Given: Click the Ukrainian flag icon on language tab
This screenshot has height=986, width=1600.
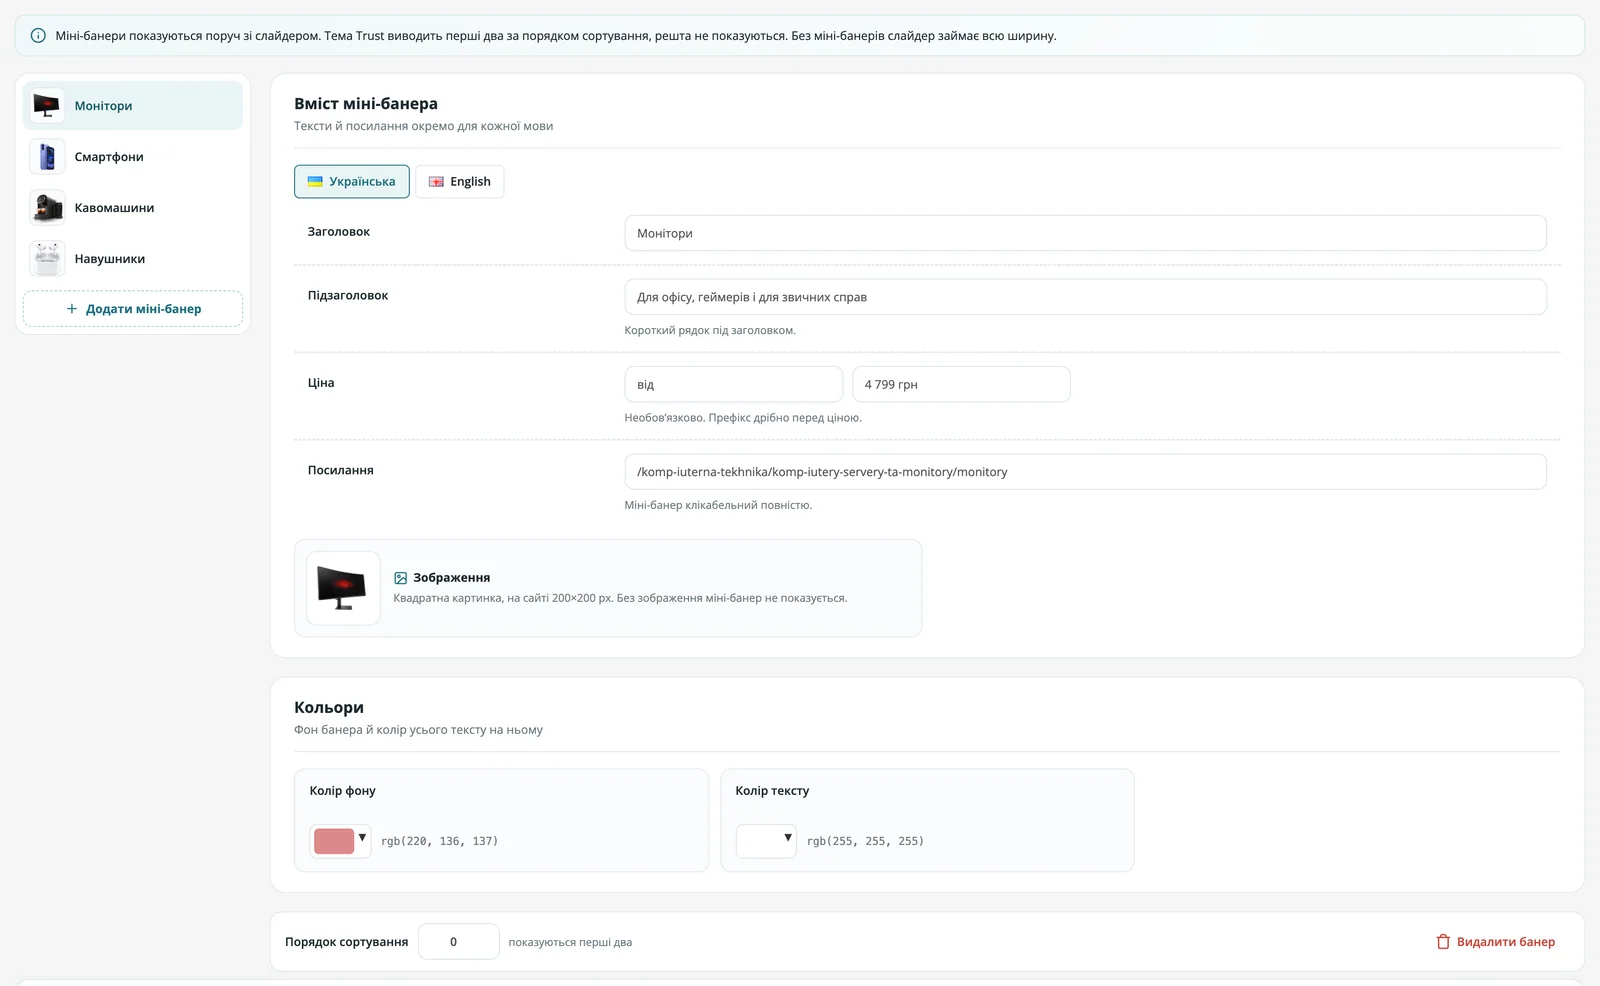Looking at the screenshot, I should (x=315, y=182).
